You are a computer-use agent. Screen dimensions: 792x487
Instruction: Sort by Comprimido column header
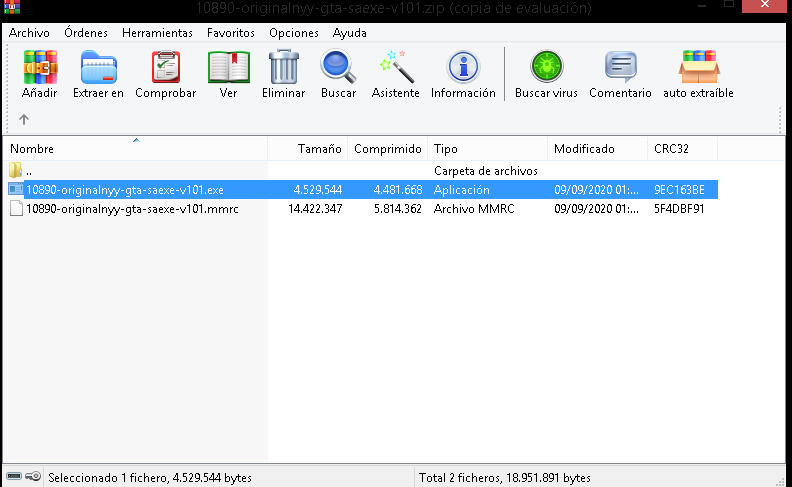387,149
